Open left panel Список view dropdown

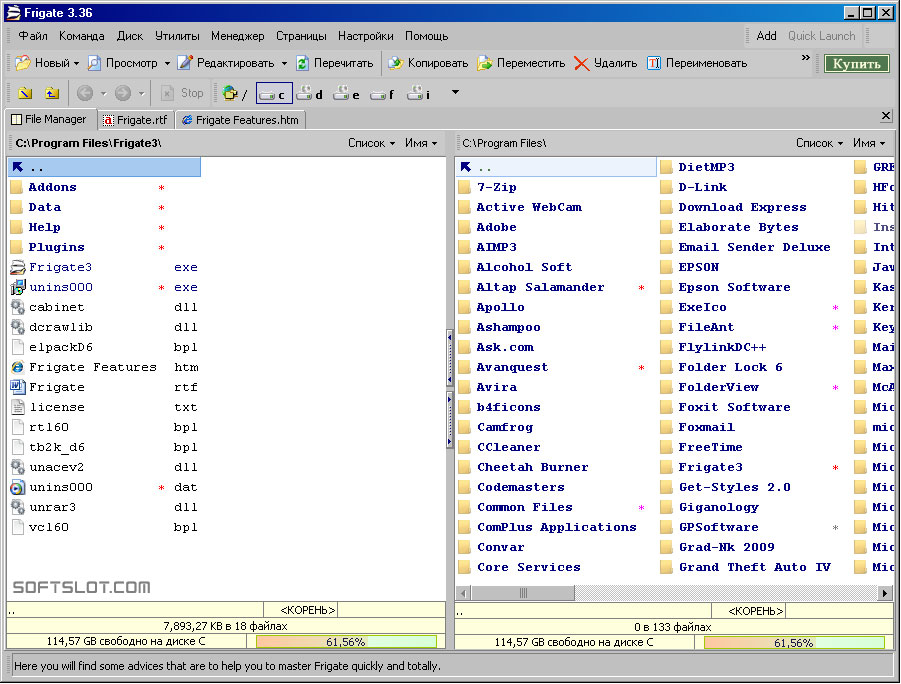click(371, 143)
